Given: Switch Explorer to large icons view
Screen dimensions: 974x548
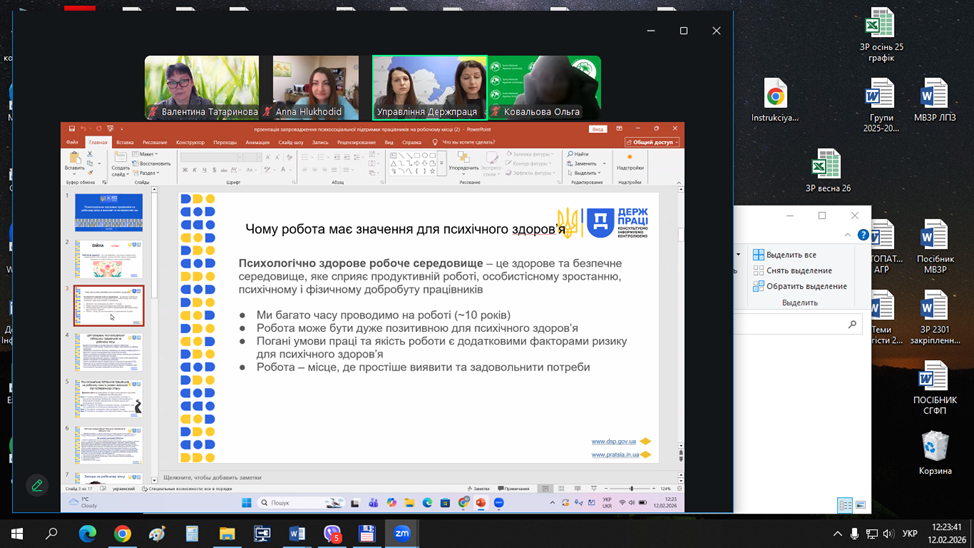Looking at the screenshot, I should [x=860, y=505].
